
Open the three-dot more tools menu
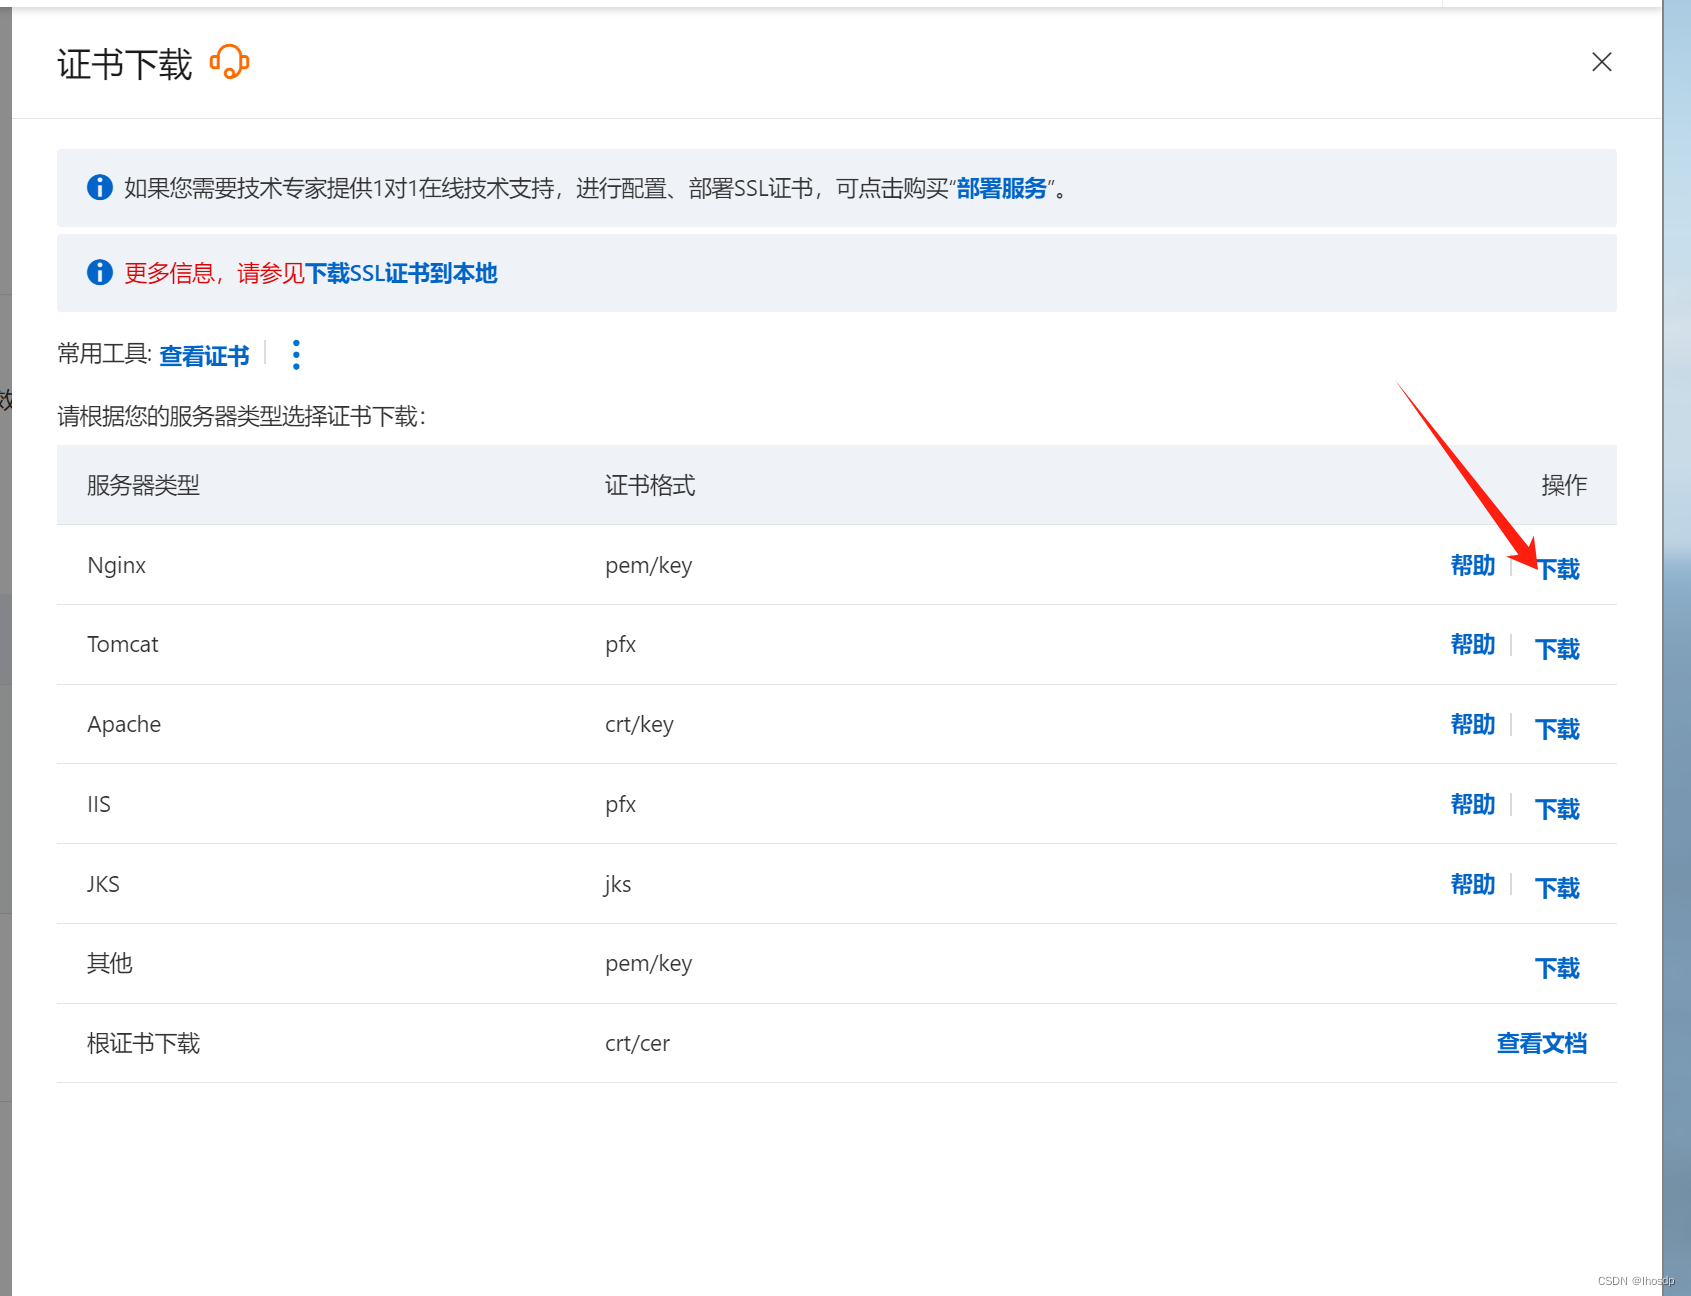click(296, 355)
